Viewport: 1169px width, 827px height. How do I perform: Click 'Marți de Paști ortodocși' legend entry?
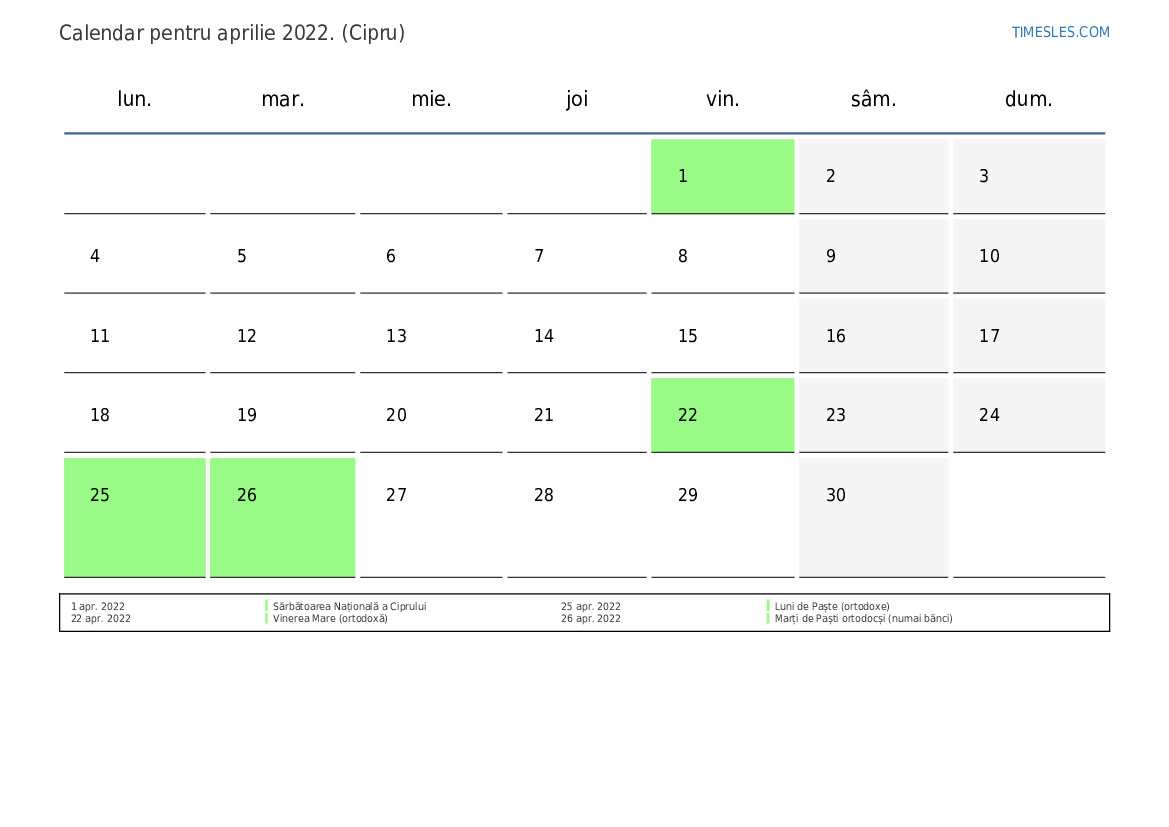tap(863, 618)
